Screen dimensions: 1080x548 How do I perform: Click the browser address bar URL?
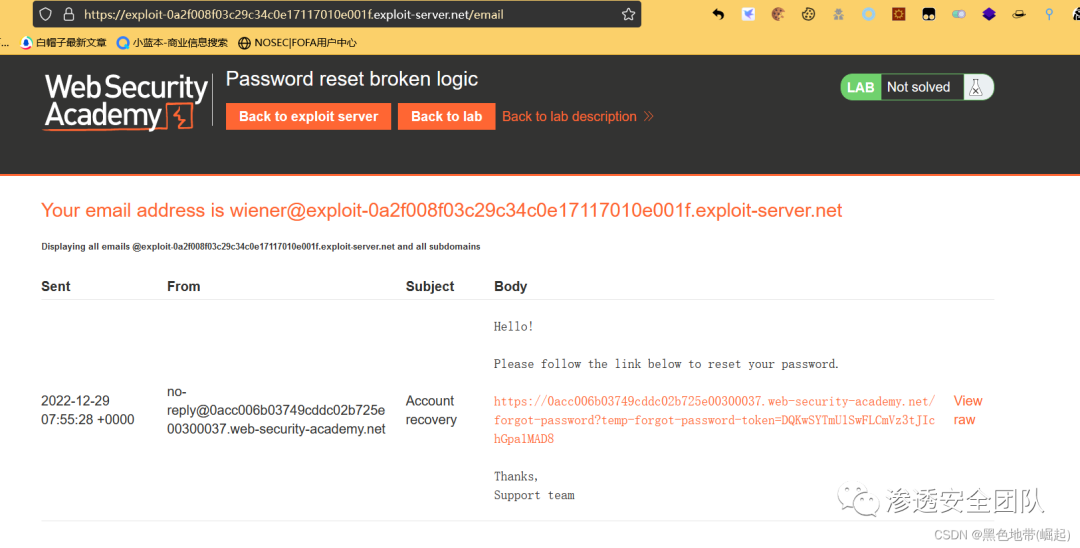pos(293,14)
